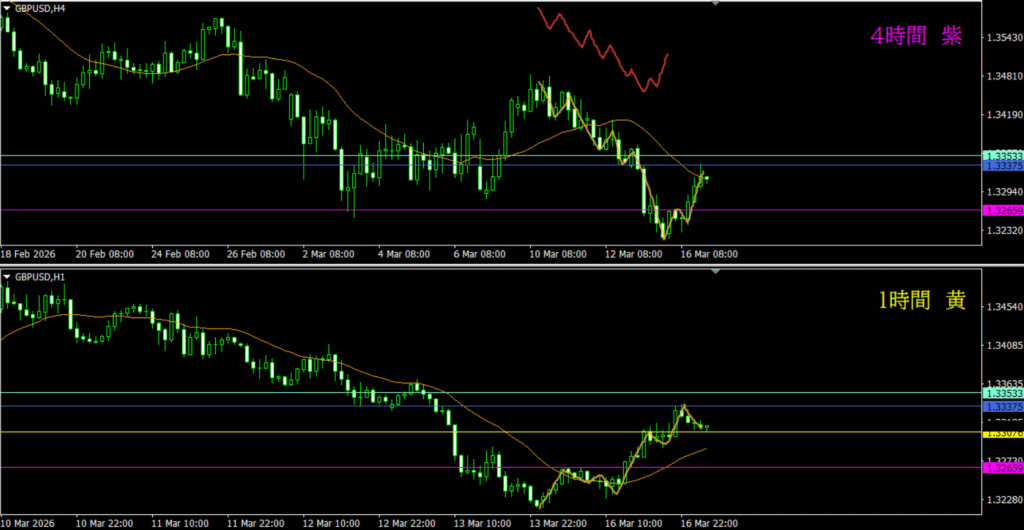Select the yellow 1.33078 price tag on H1
Viewport: 1024px width, 530px height.
click(1003, 433)
